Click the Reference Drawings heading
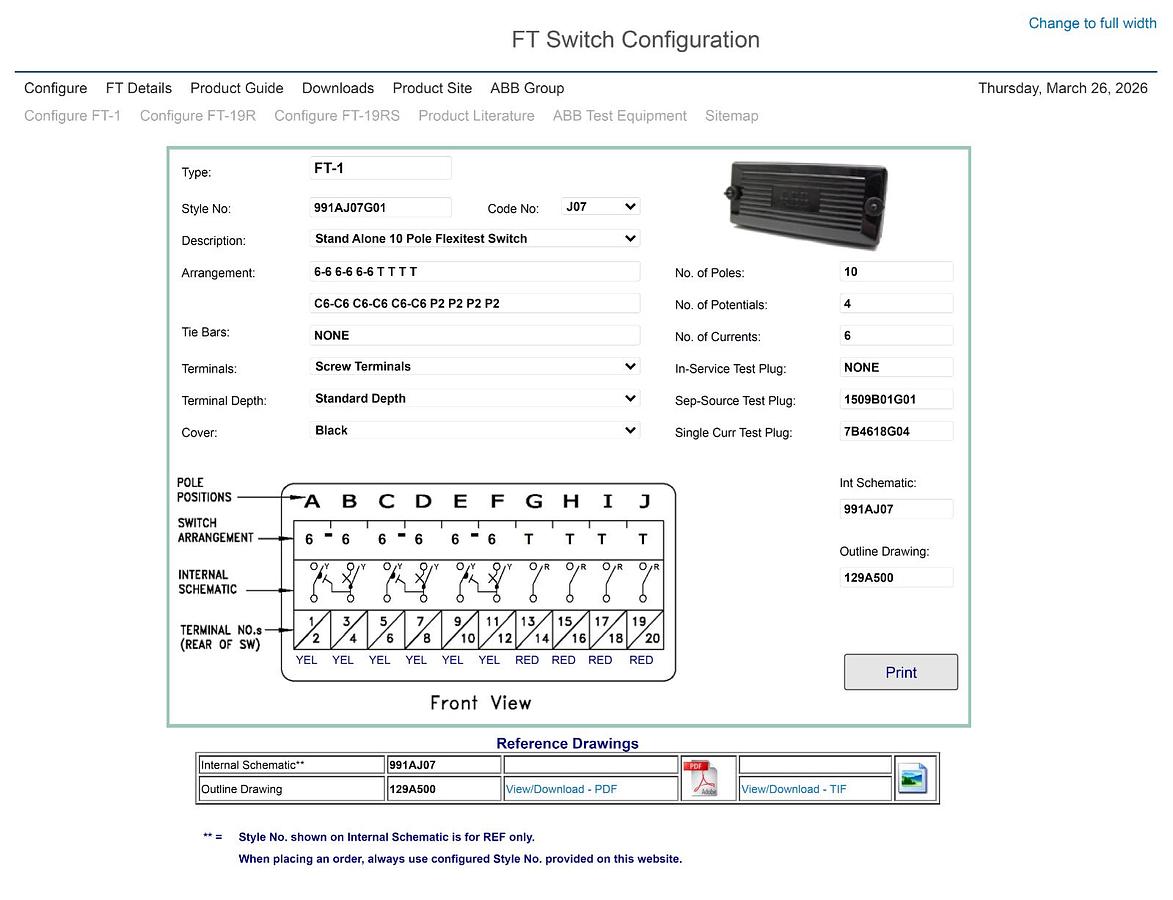 tap(567, 744)
